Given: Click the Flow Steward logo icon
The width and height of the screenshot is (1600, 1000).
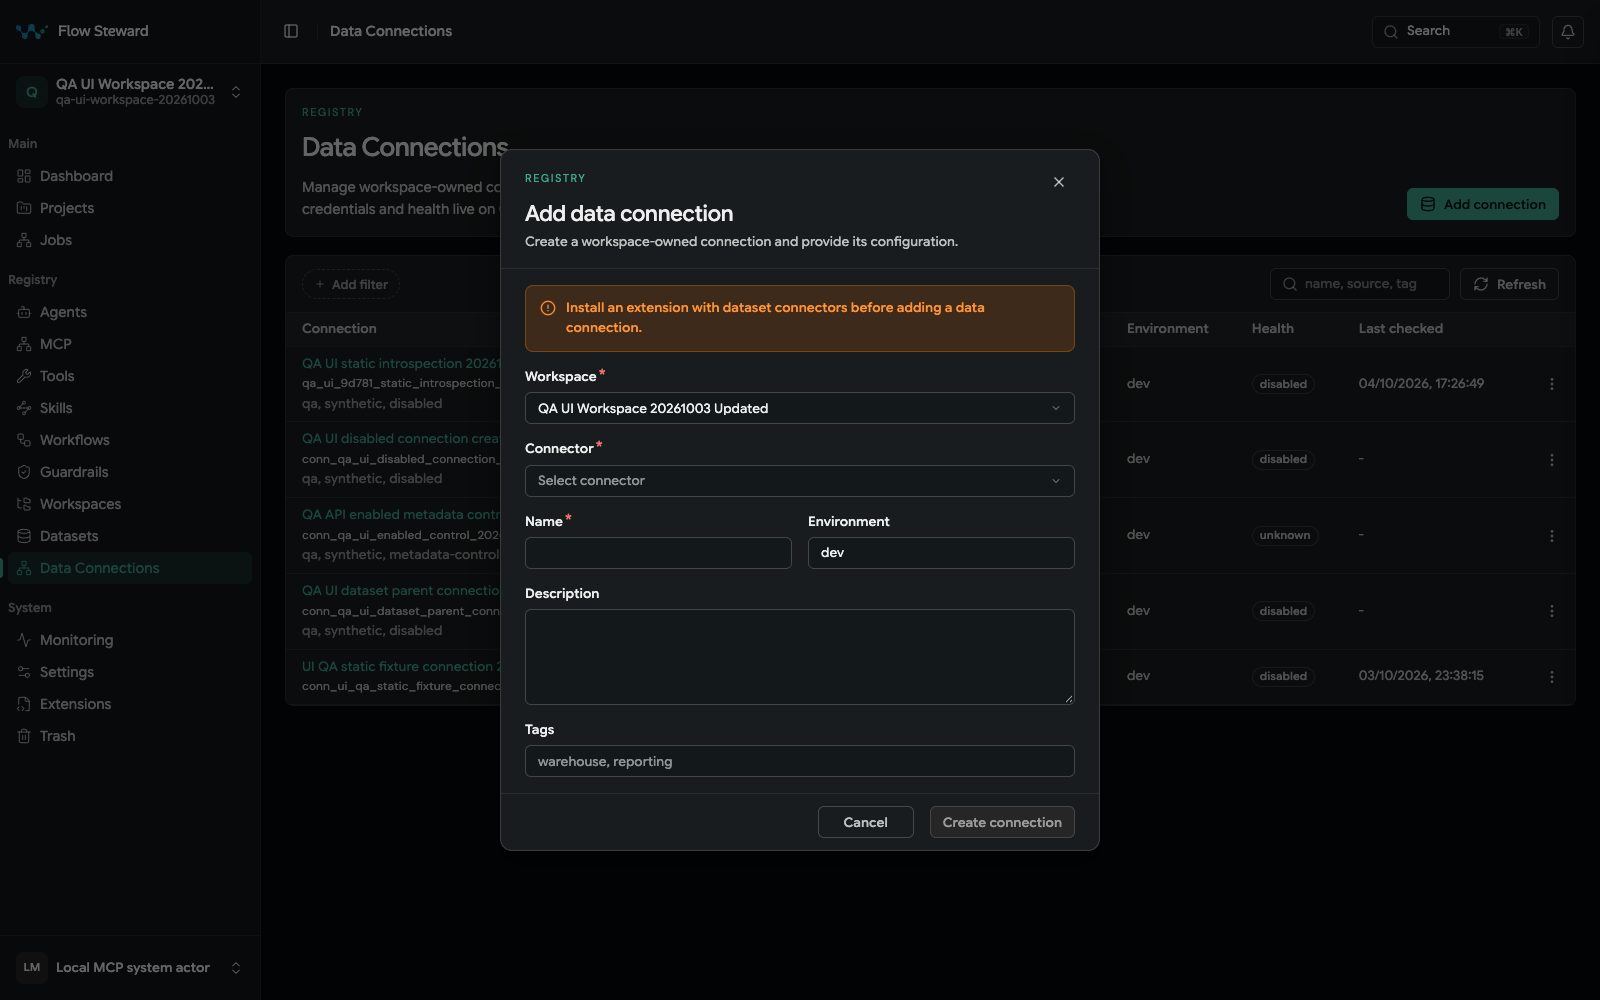Looking at the screenshot, I should [31, 31].
